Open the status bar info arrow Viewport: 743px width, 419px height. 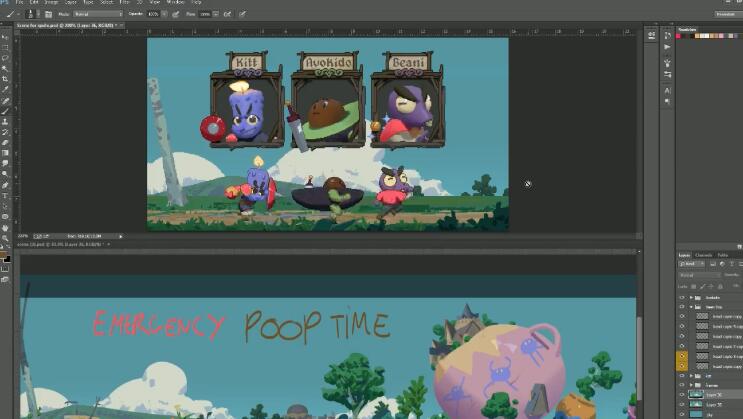click(x=120, y=236)
